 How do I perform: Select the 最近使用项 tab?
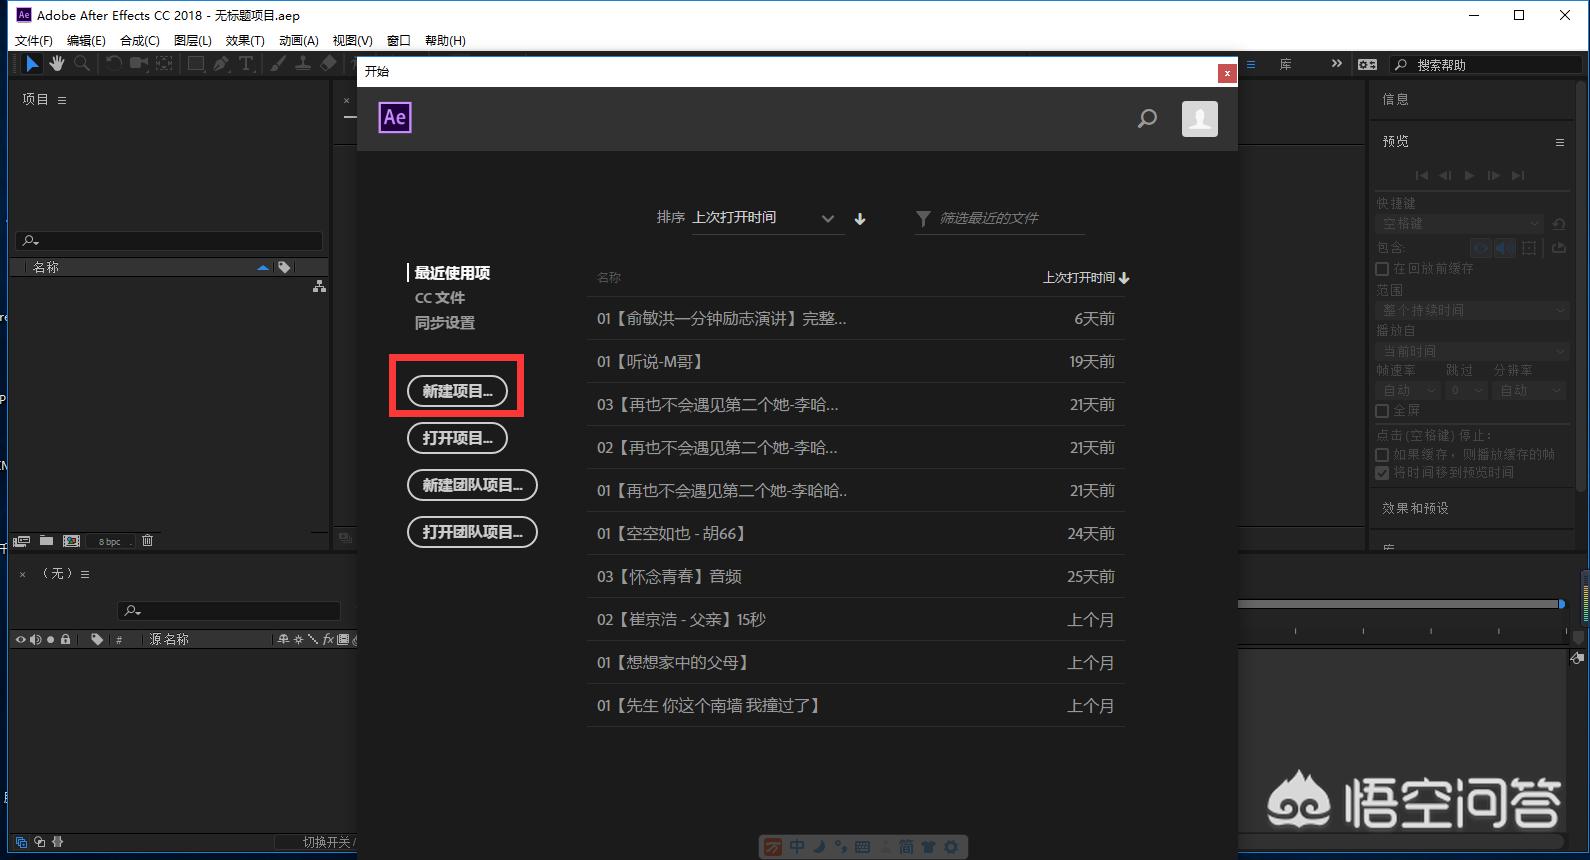click(452, 273)
